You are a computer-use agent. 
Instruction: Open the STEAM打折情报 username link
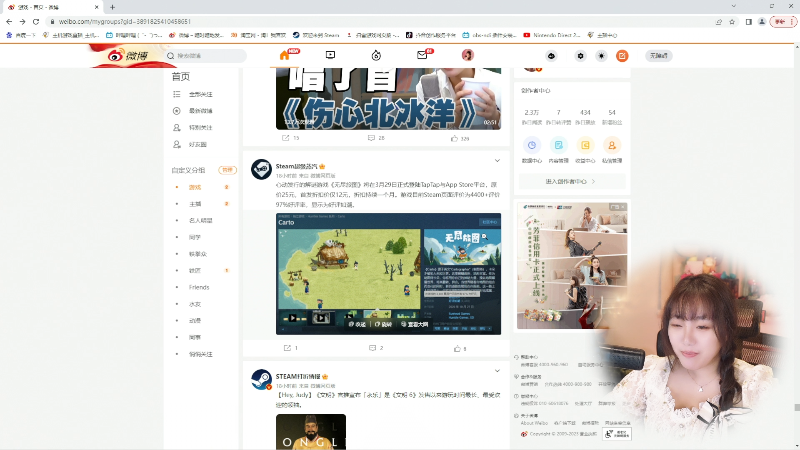(x=298, y=377)
